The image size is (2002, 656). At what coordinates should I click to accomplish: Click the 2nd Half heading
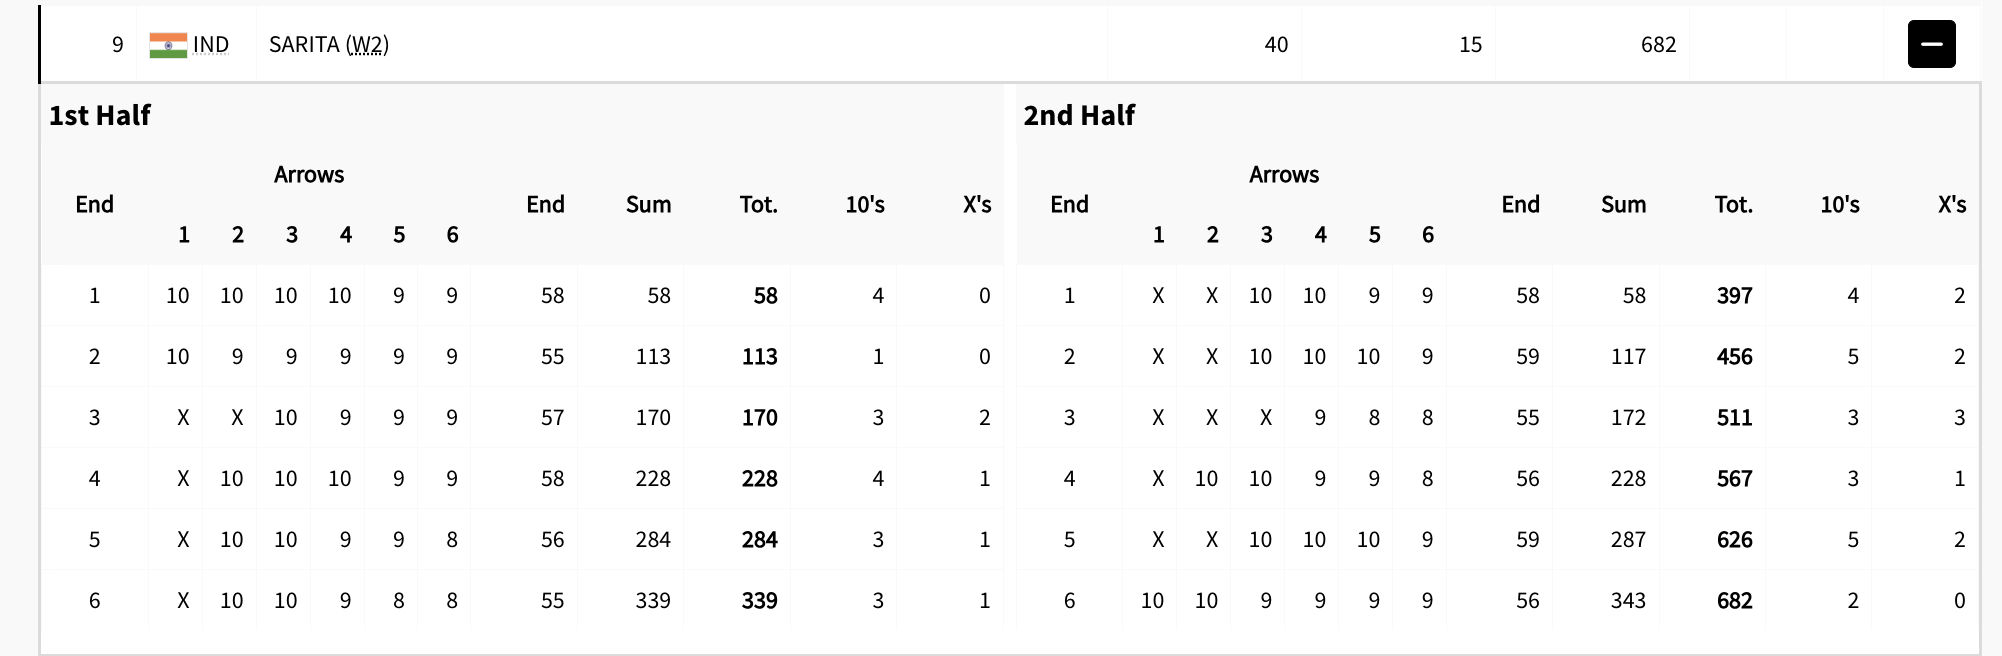pyautogui.click(x=1079, y=116)
